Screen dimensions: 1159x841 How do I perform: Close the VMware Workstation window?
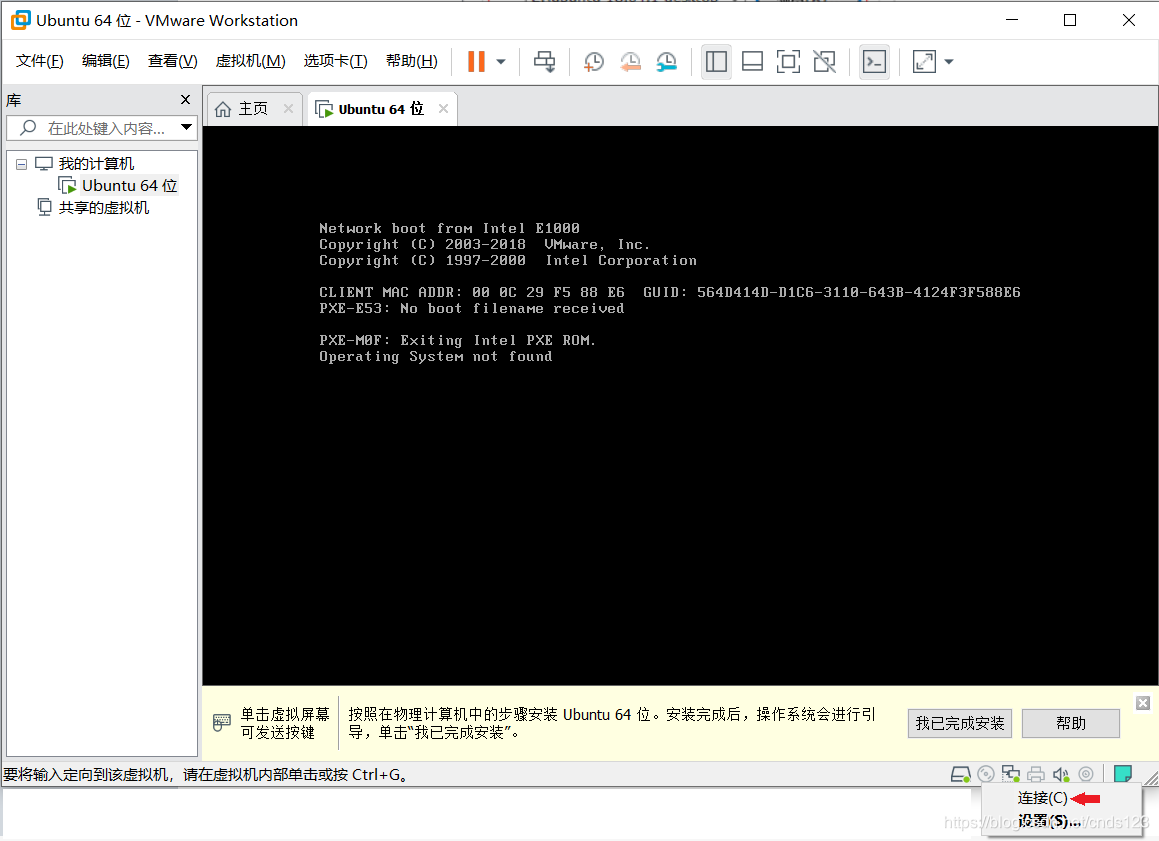pos(1129,20)
